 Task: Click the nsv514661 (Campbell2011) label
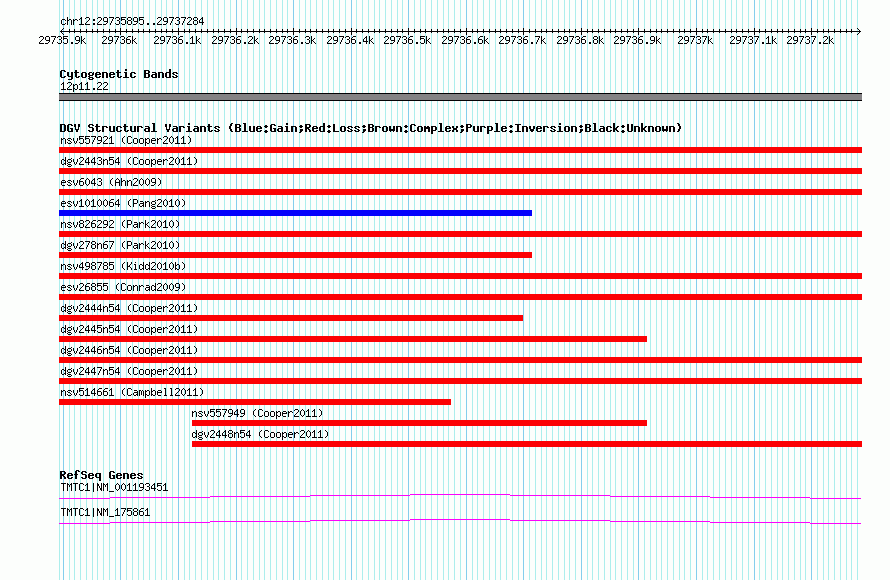pos(132,392)
